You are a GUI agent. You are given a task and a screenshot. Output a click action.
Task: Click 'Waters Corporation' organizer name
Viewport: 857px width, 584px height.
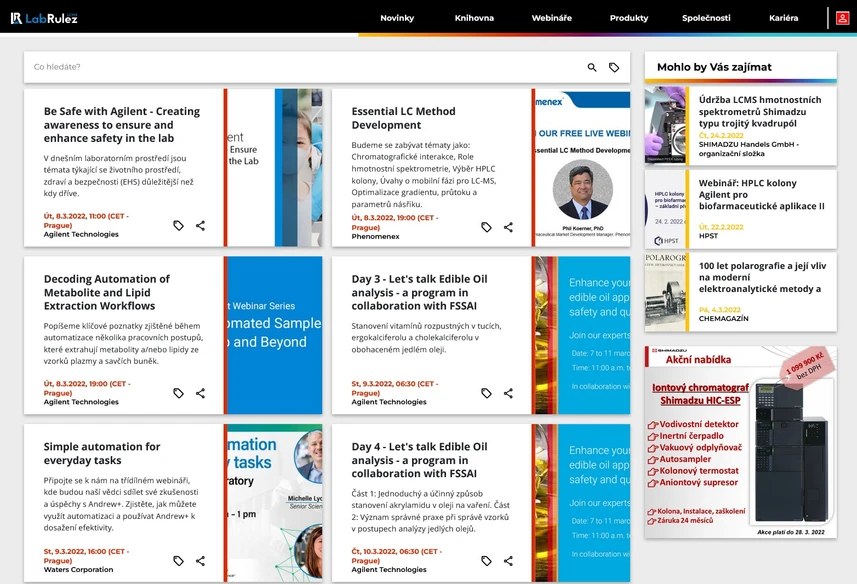click(79, 569)
